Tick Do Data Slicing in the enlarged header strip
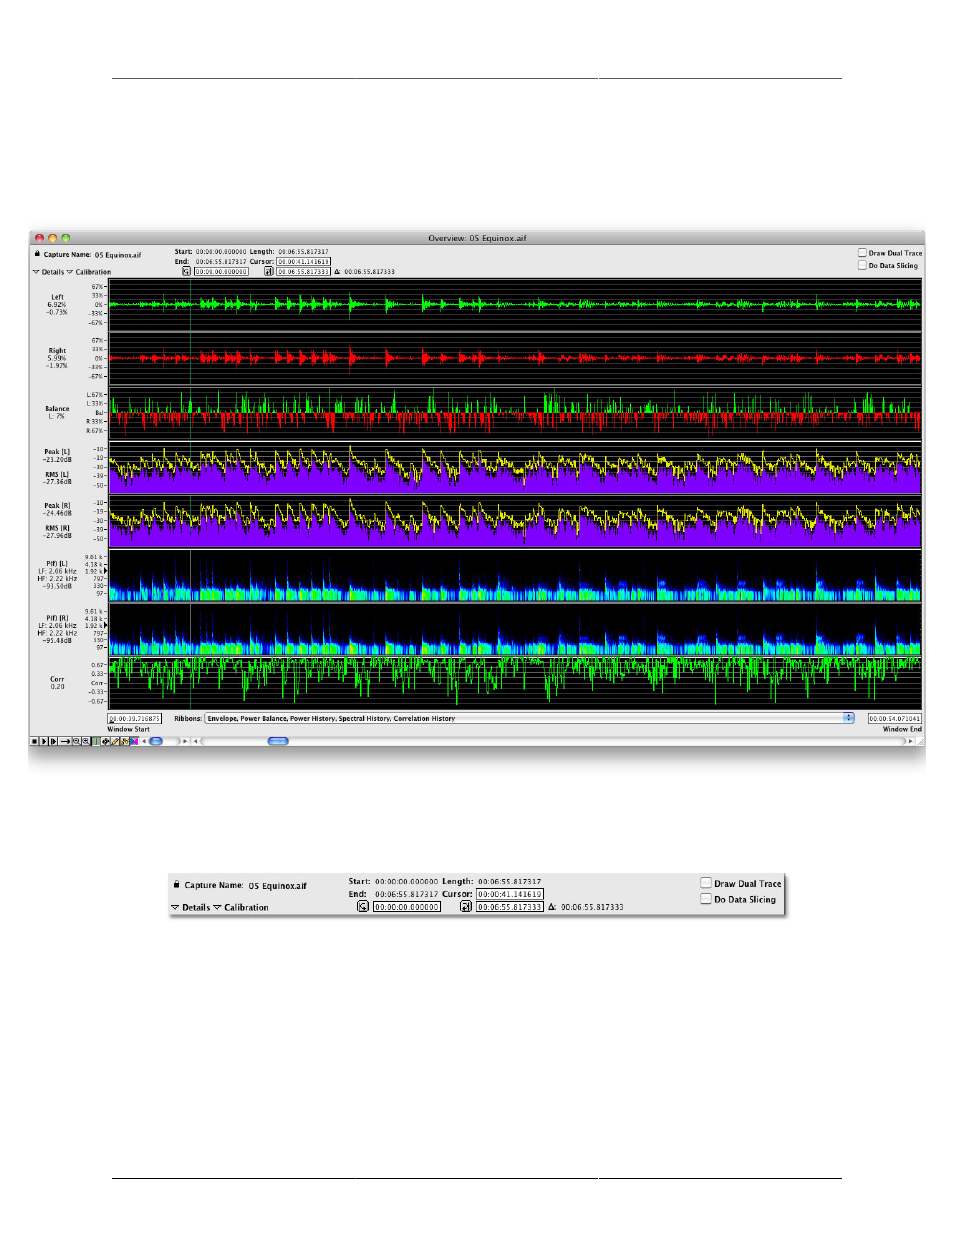This screenshot has height=1235, width=954. pyautogui.click(x=706, y=899)
